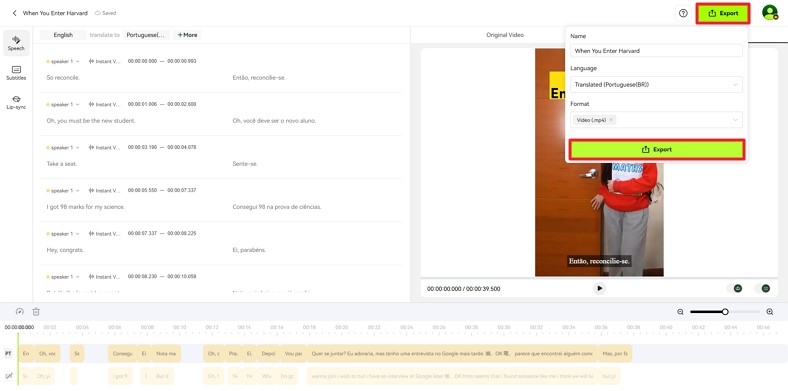Remove the Video (mp4) format tag
The height and width of the screenshot is (391, 788).
(611, 120)
